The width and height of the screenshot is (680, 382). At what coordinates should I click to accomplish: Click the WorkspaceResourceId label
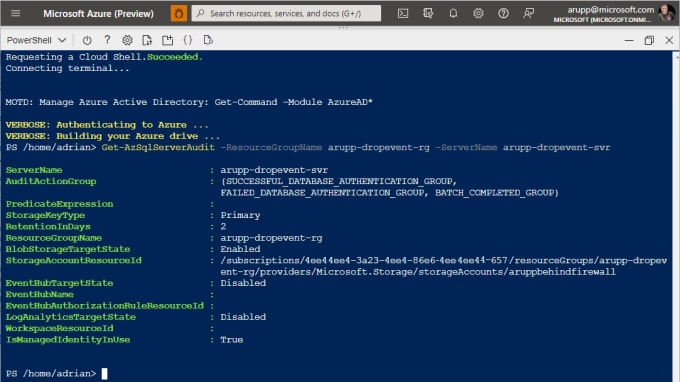click(x=59, y=328)
